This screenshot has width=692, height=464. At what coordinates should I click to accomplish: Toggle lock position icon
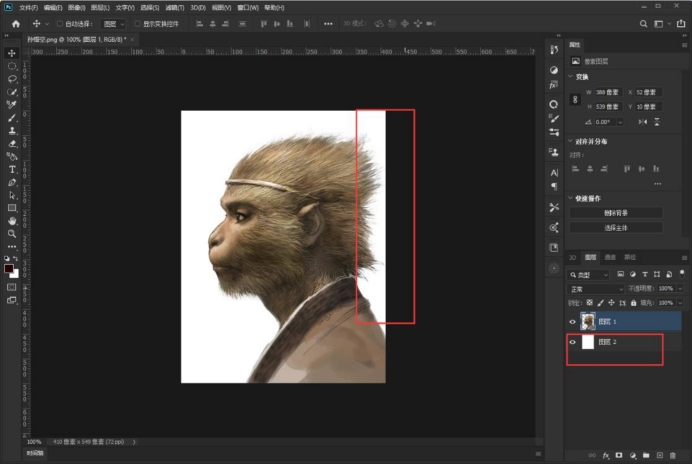(611, 303)
